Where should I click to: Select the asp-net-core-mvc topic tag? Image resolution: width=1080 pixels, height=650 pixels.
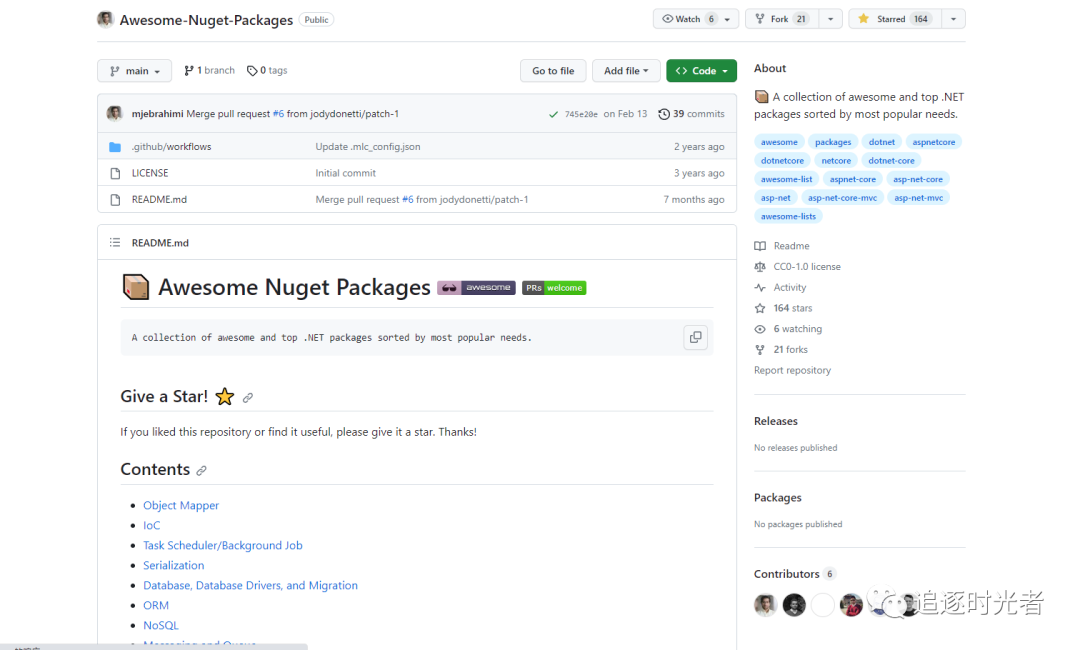pos(842,198)
